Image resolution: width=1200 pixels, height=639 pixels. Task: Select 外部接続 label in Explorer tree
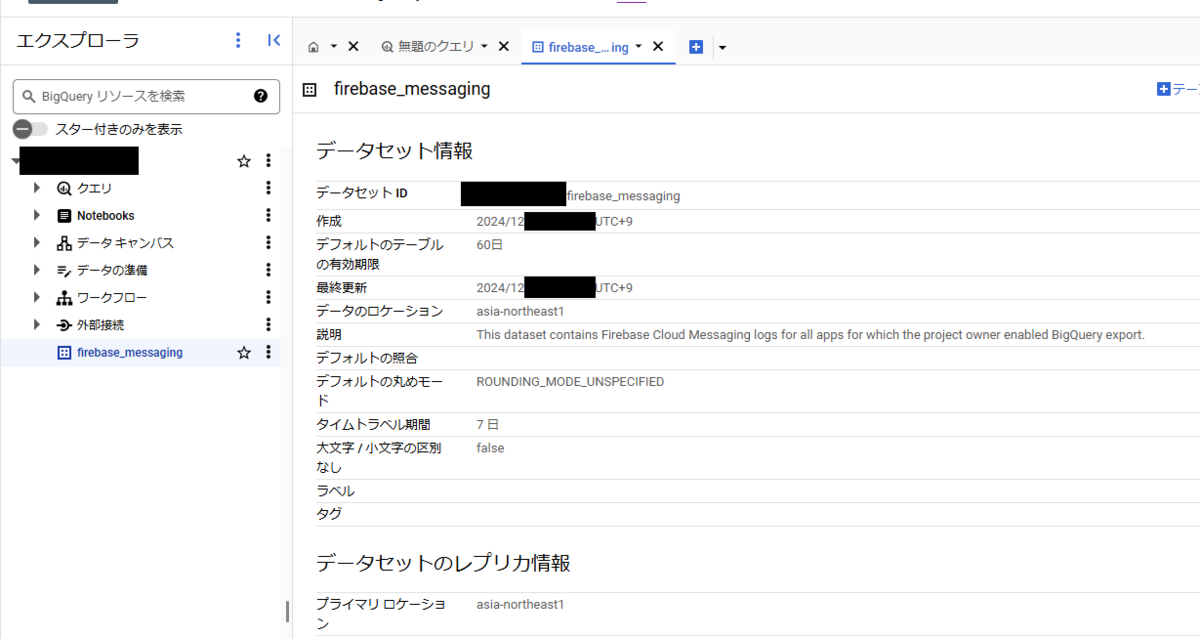click(101, 325)
